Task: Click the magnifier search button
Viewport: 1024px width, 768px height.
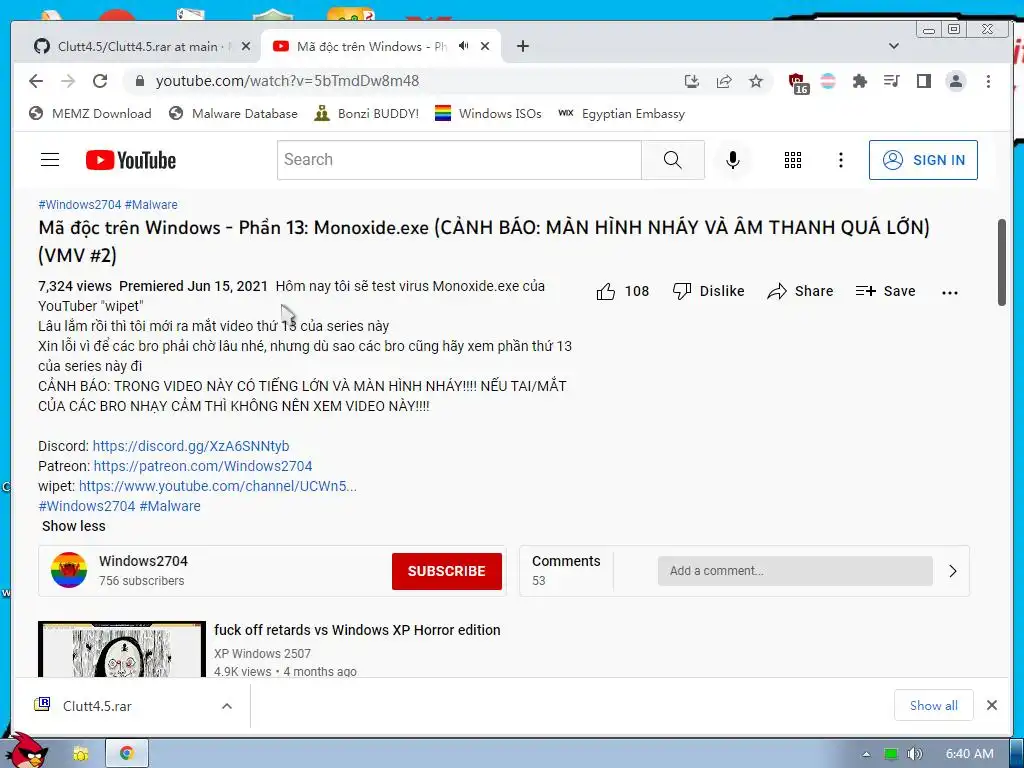Action: (x=673, y=160)
